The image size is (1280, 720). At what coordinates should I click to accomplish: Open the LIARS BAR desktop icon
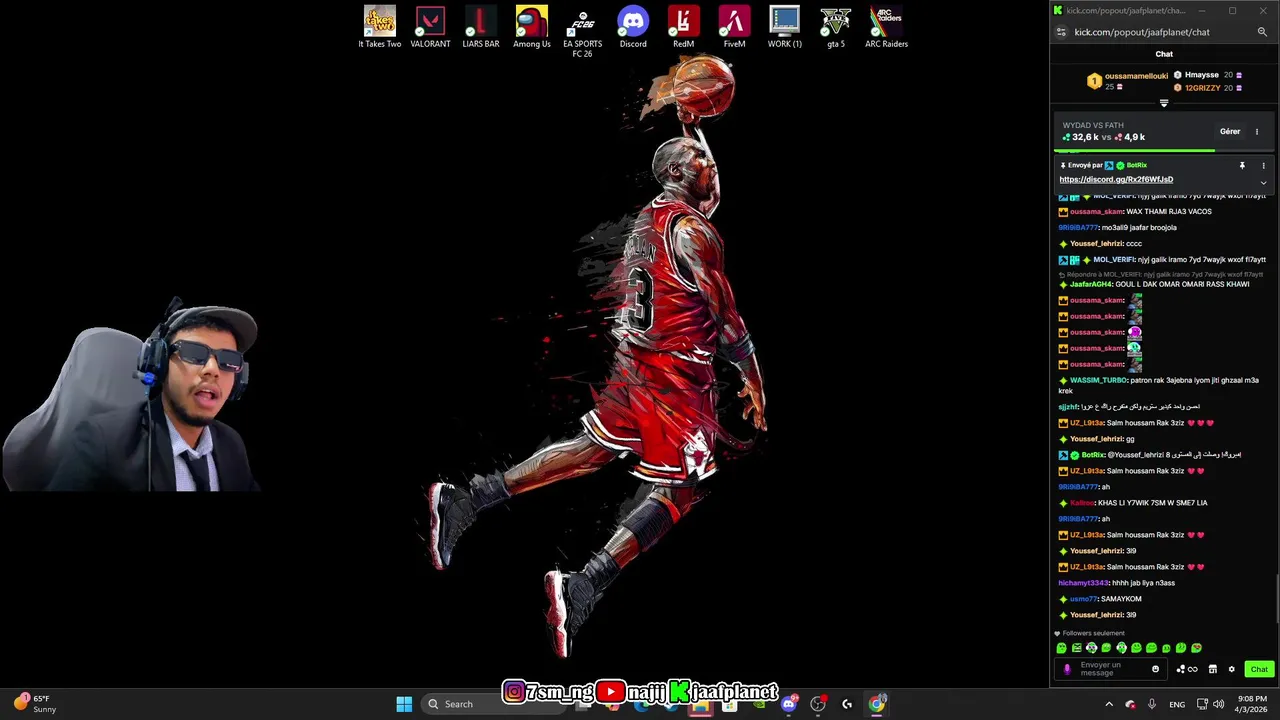click(481, 27)
